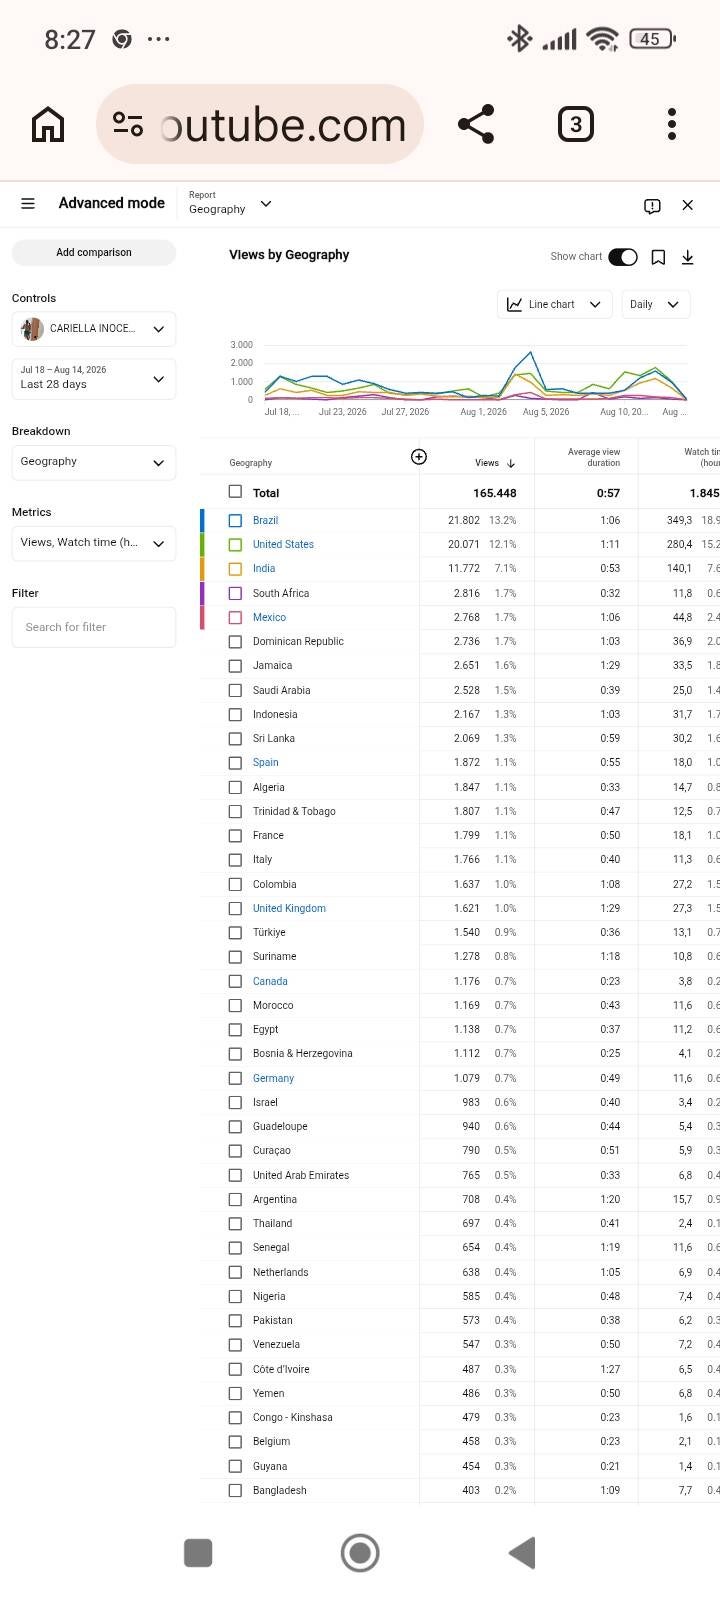The height and width of the screenshot is (1600, 720).
Task: Open the browser home page icon
Action: pyautogui.click(x=48, y=124)
